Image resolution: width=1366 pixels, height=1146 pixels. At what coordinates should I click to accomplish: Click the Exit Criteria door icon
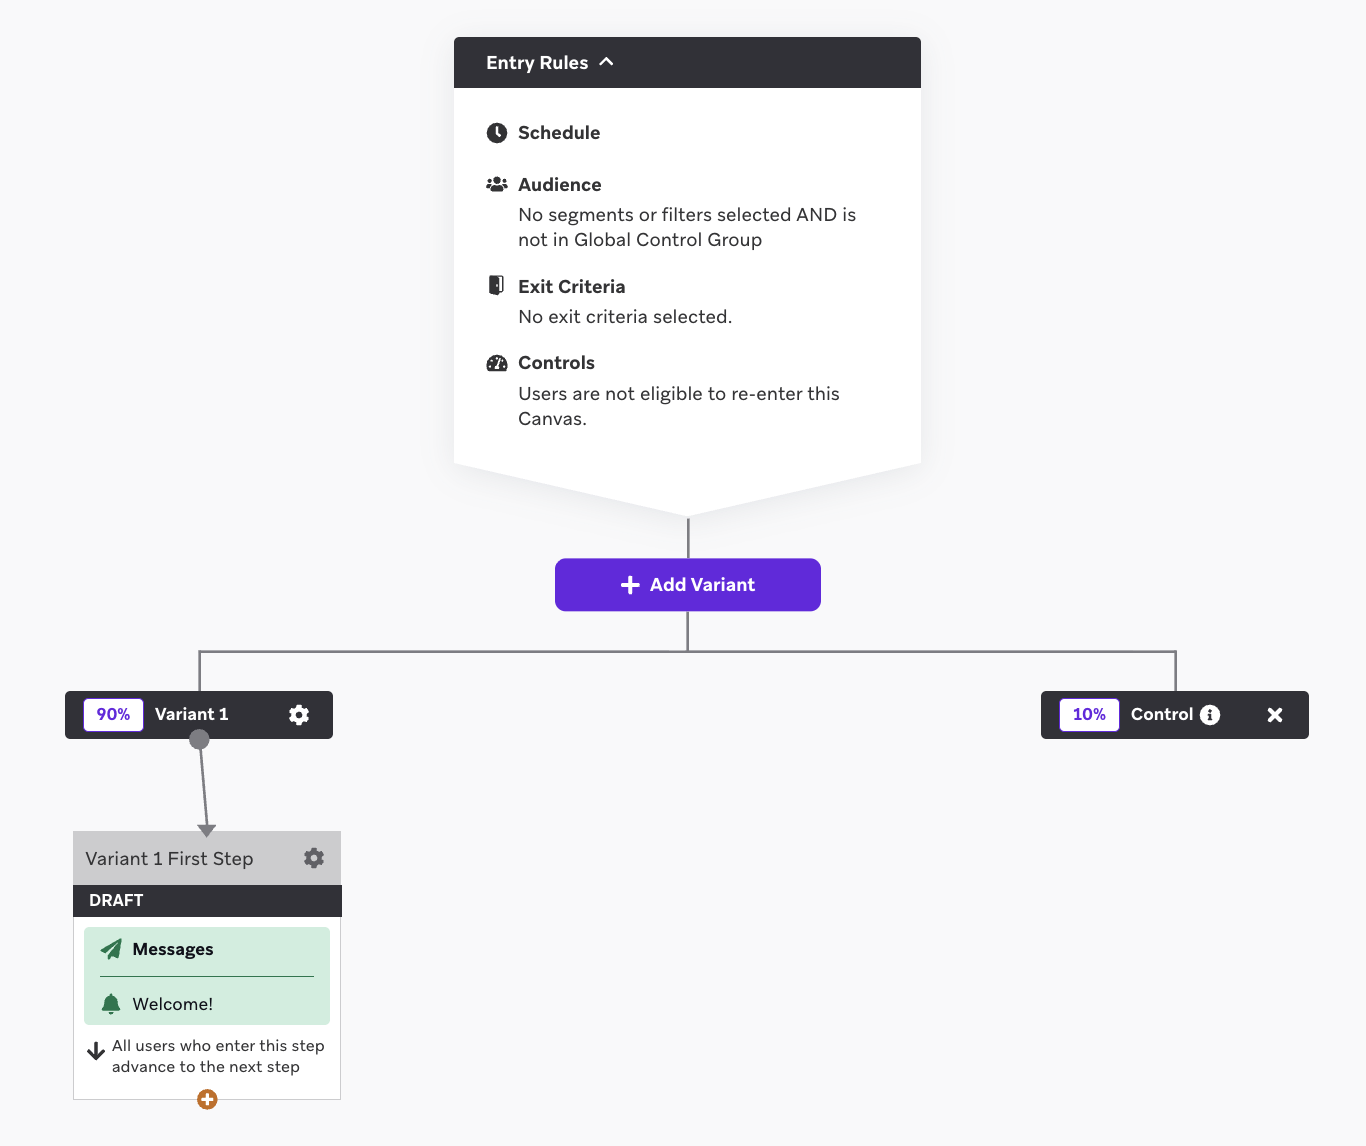[496, 285]
